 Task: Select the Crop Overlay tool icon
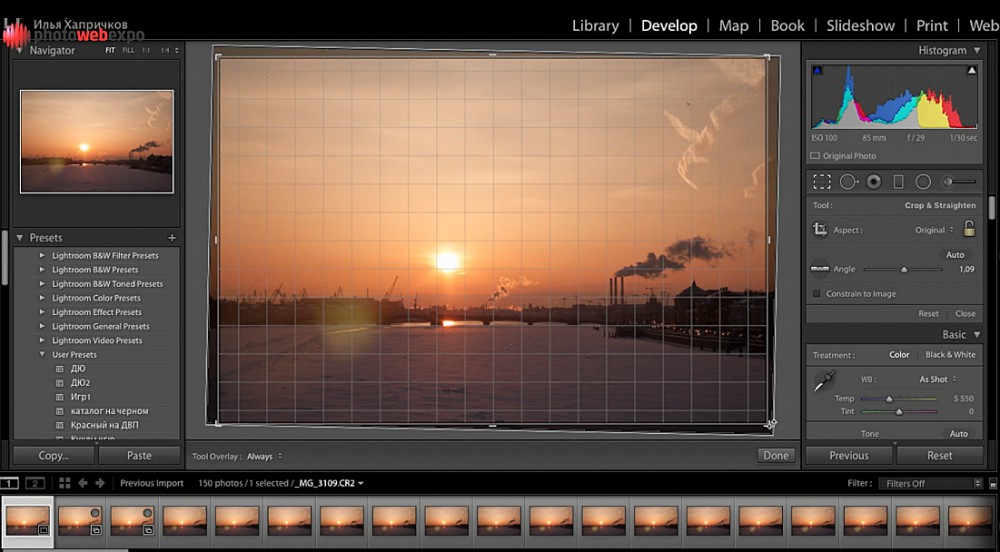822,182
